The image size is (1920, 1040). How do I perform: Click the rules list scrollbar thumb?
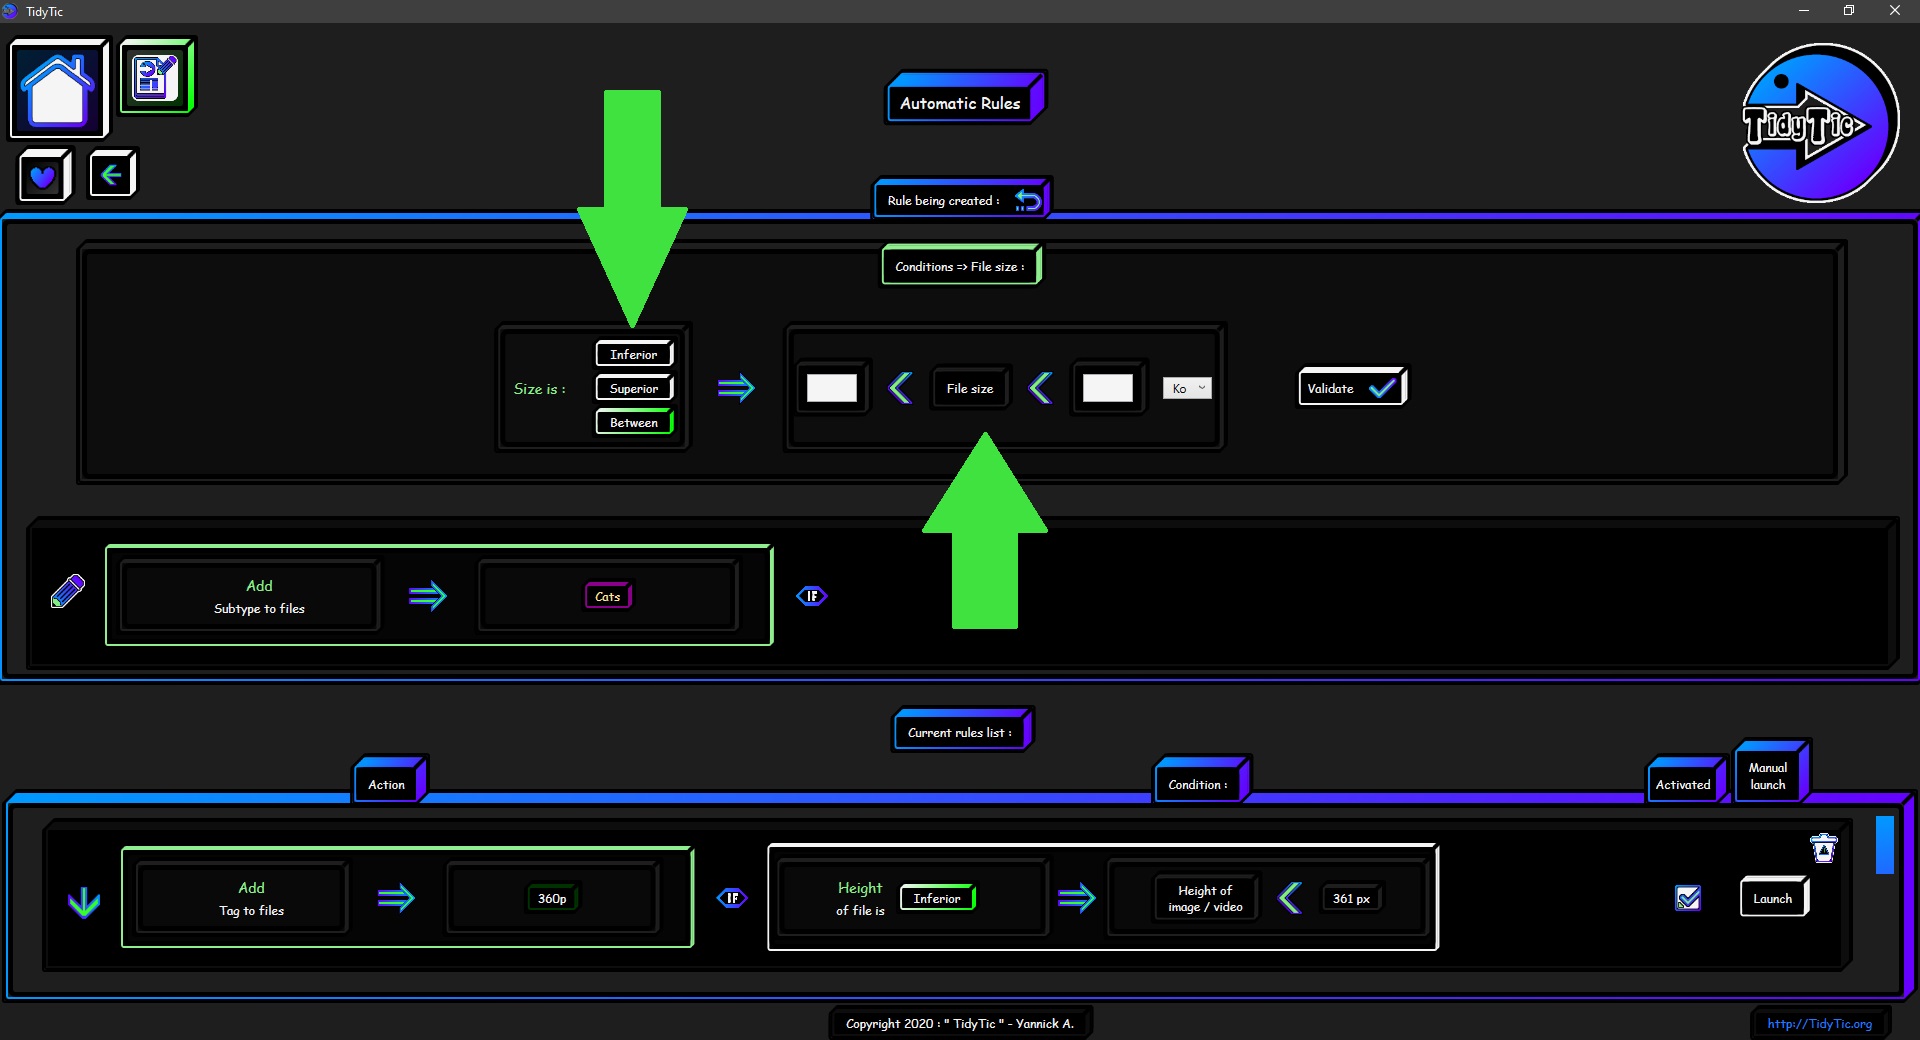click(1885, 845)
